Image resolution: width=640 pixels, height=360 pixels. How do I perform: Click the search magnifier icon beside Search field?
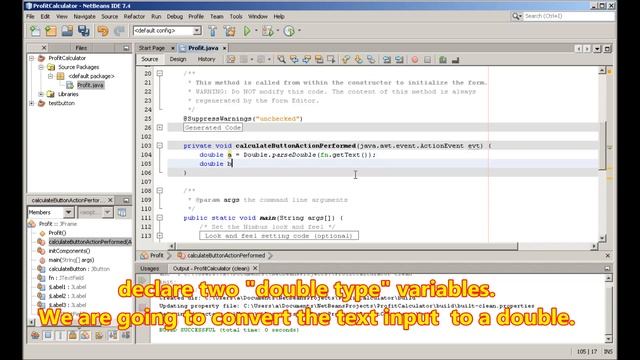pyautogui.click(x=516, y=16)
